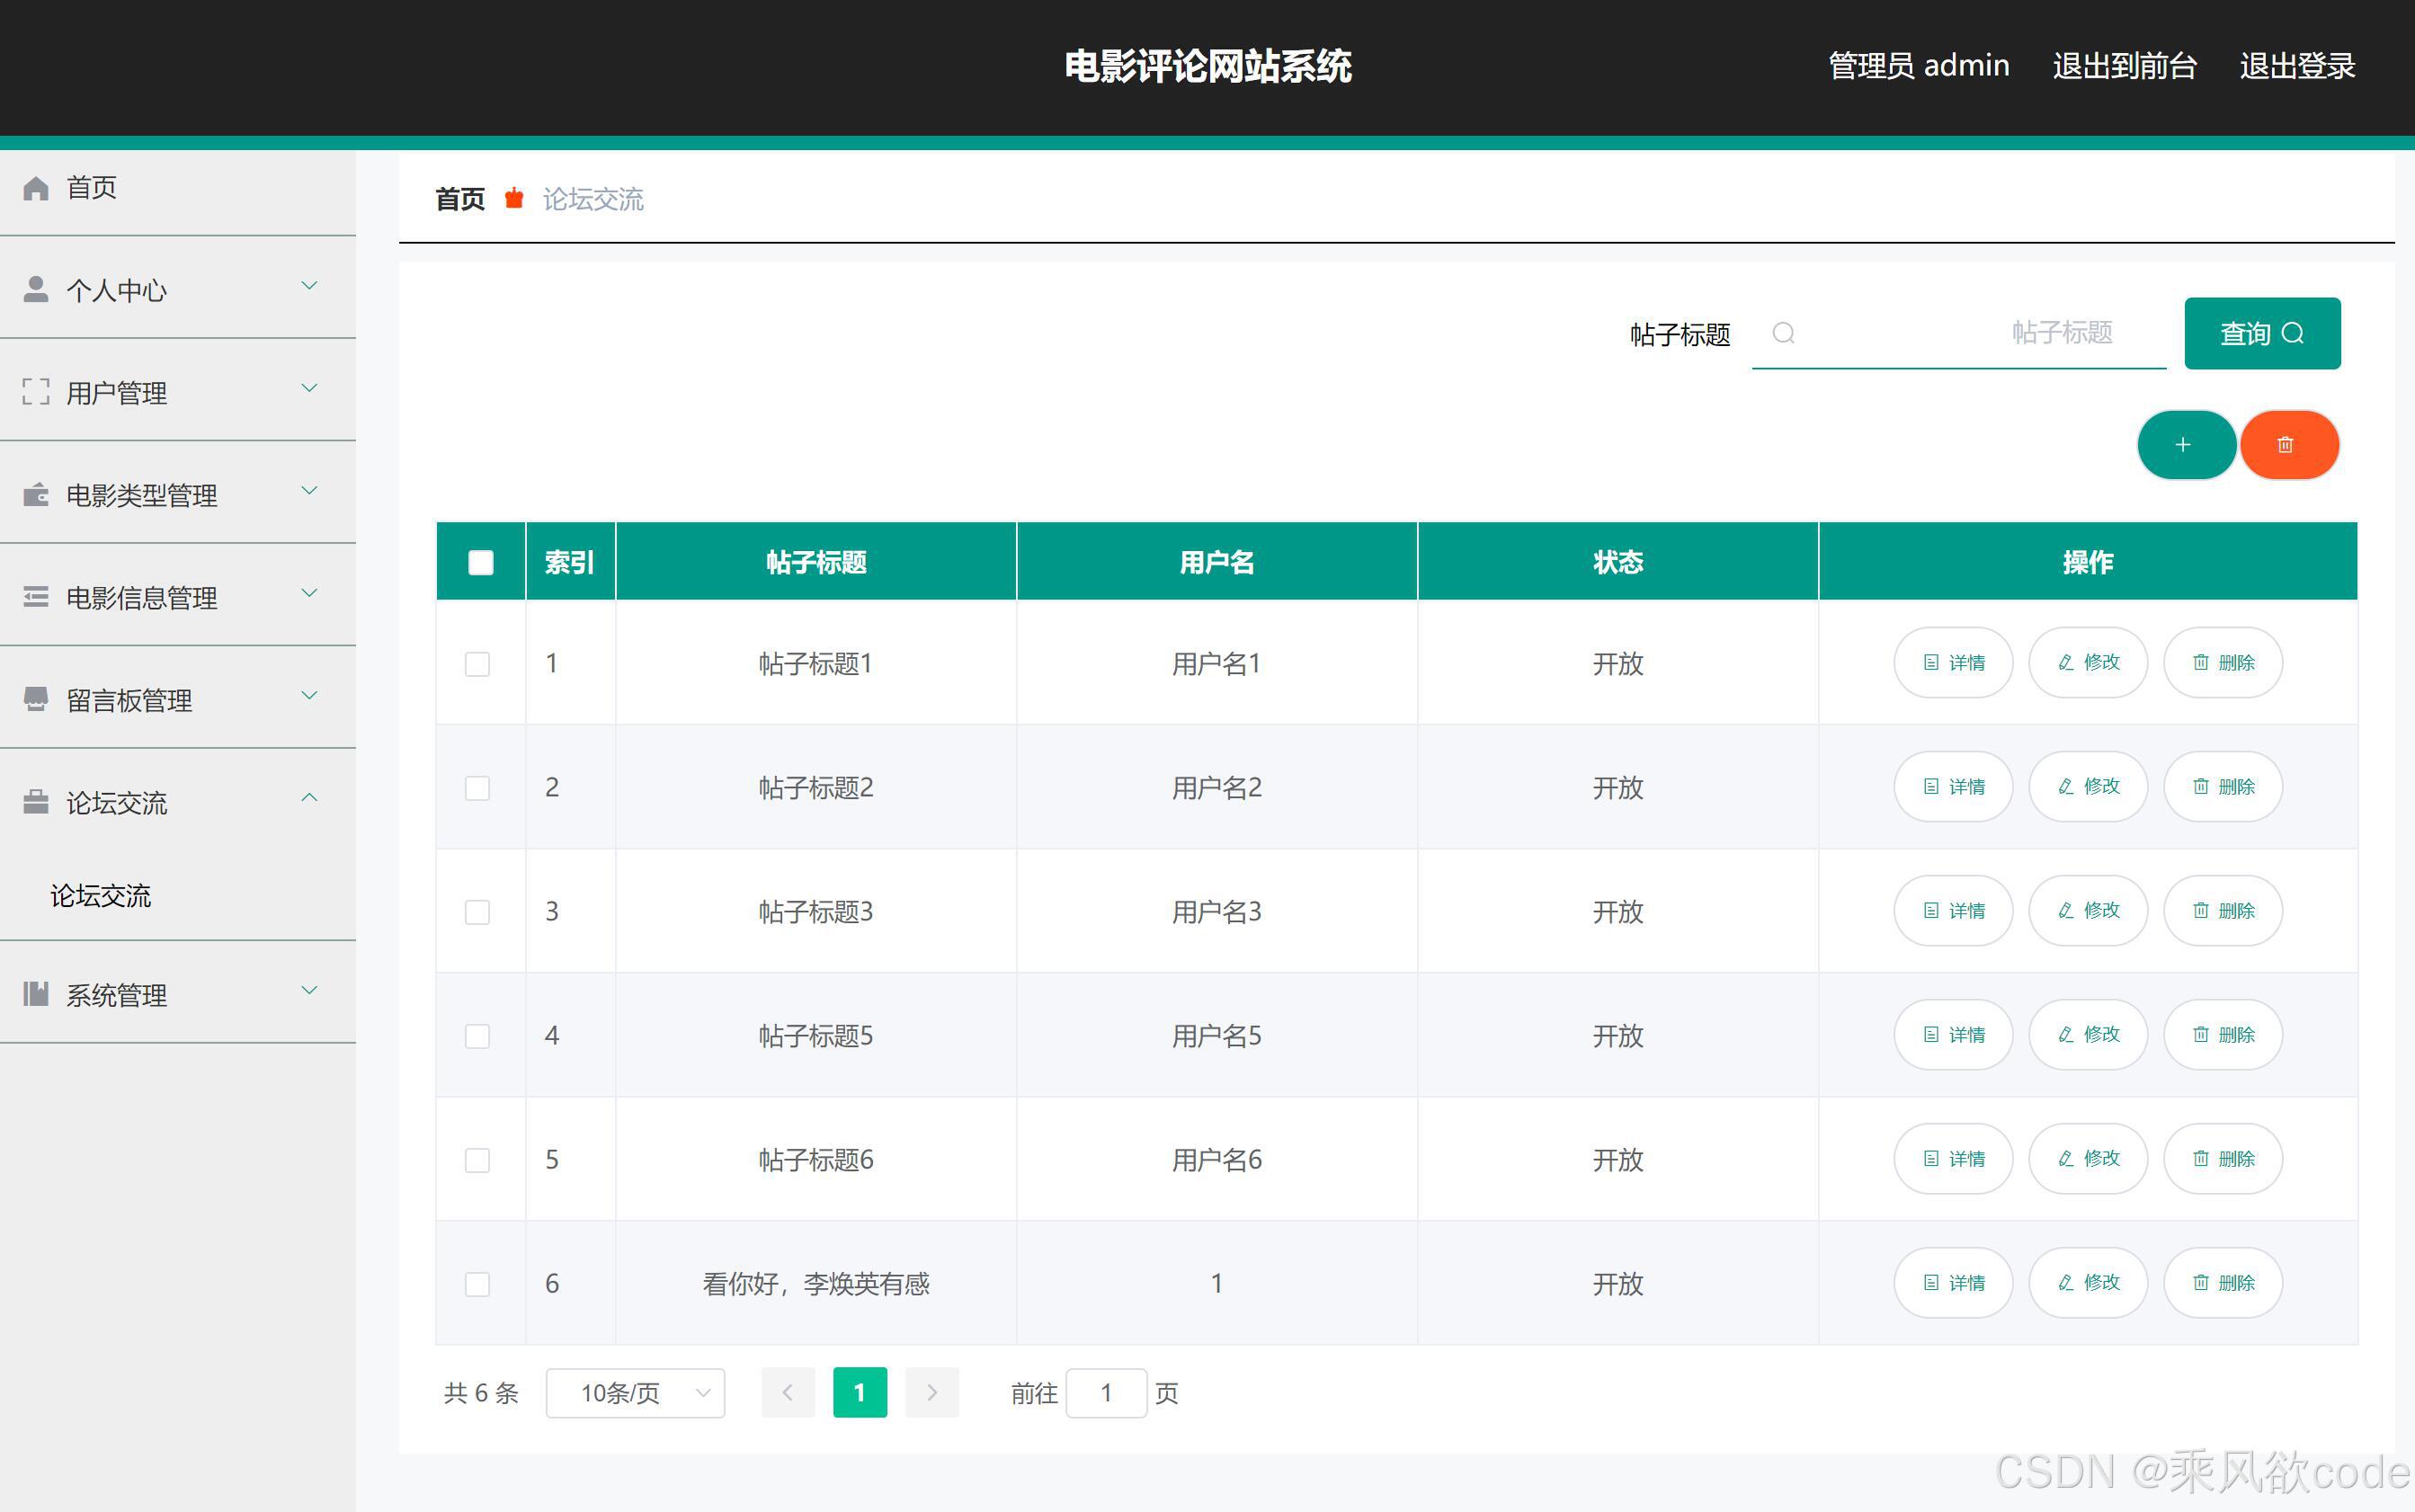Select the 电影信息管理 list icon
This screenshot has width=2415, height=1512.
36,597
